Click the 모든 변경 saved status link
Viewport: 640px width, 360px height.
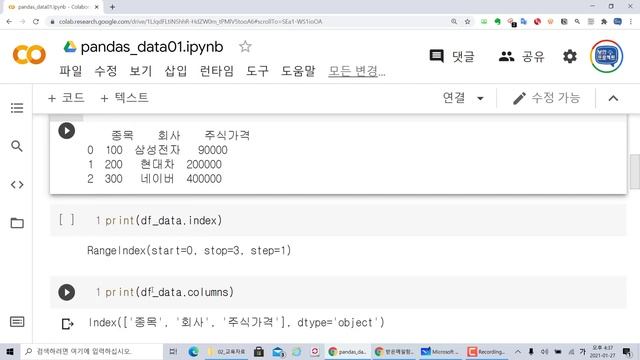357,71
